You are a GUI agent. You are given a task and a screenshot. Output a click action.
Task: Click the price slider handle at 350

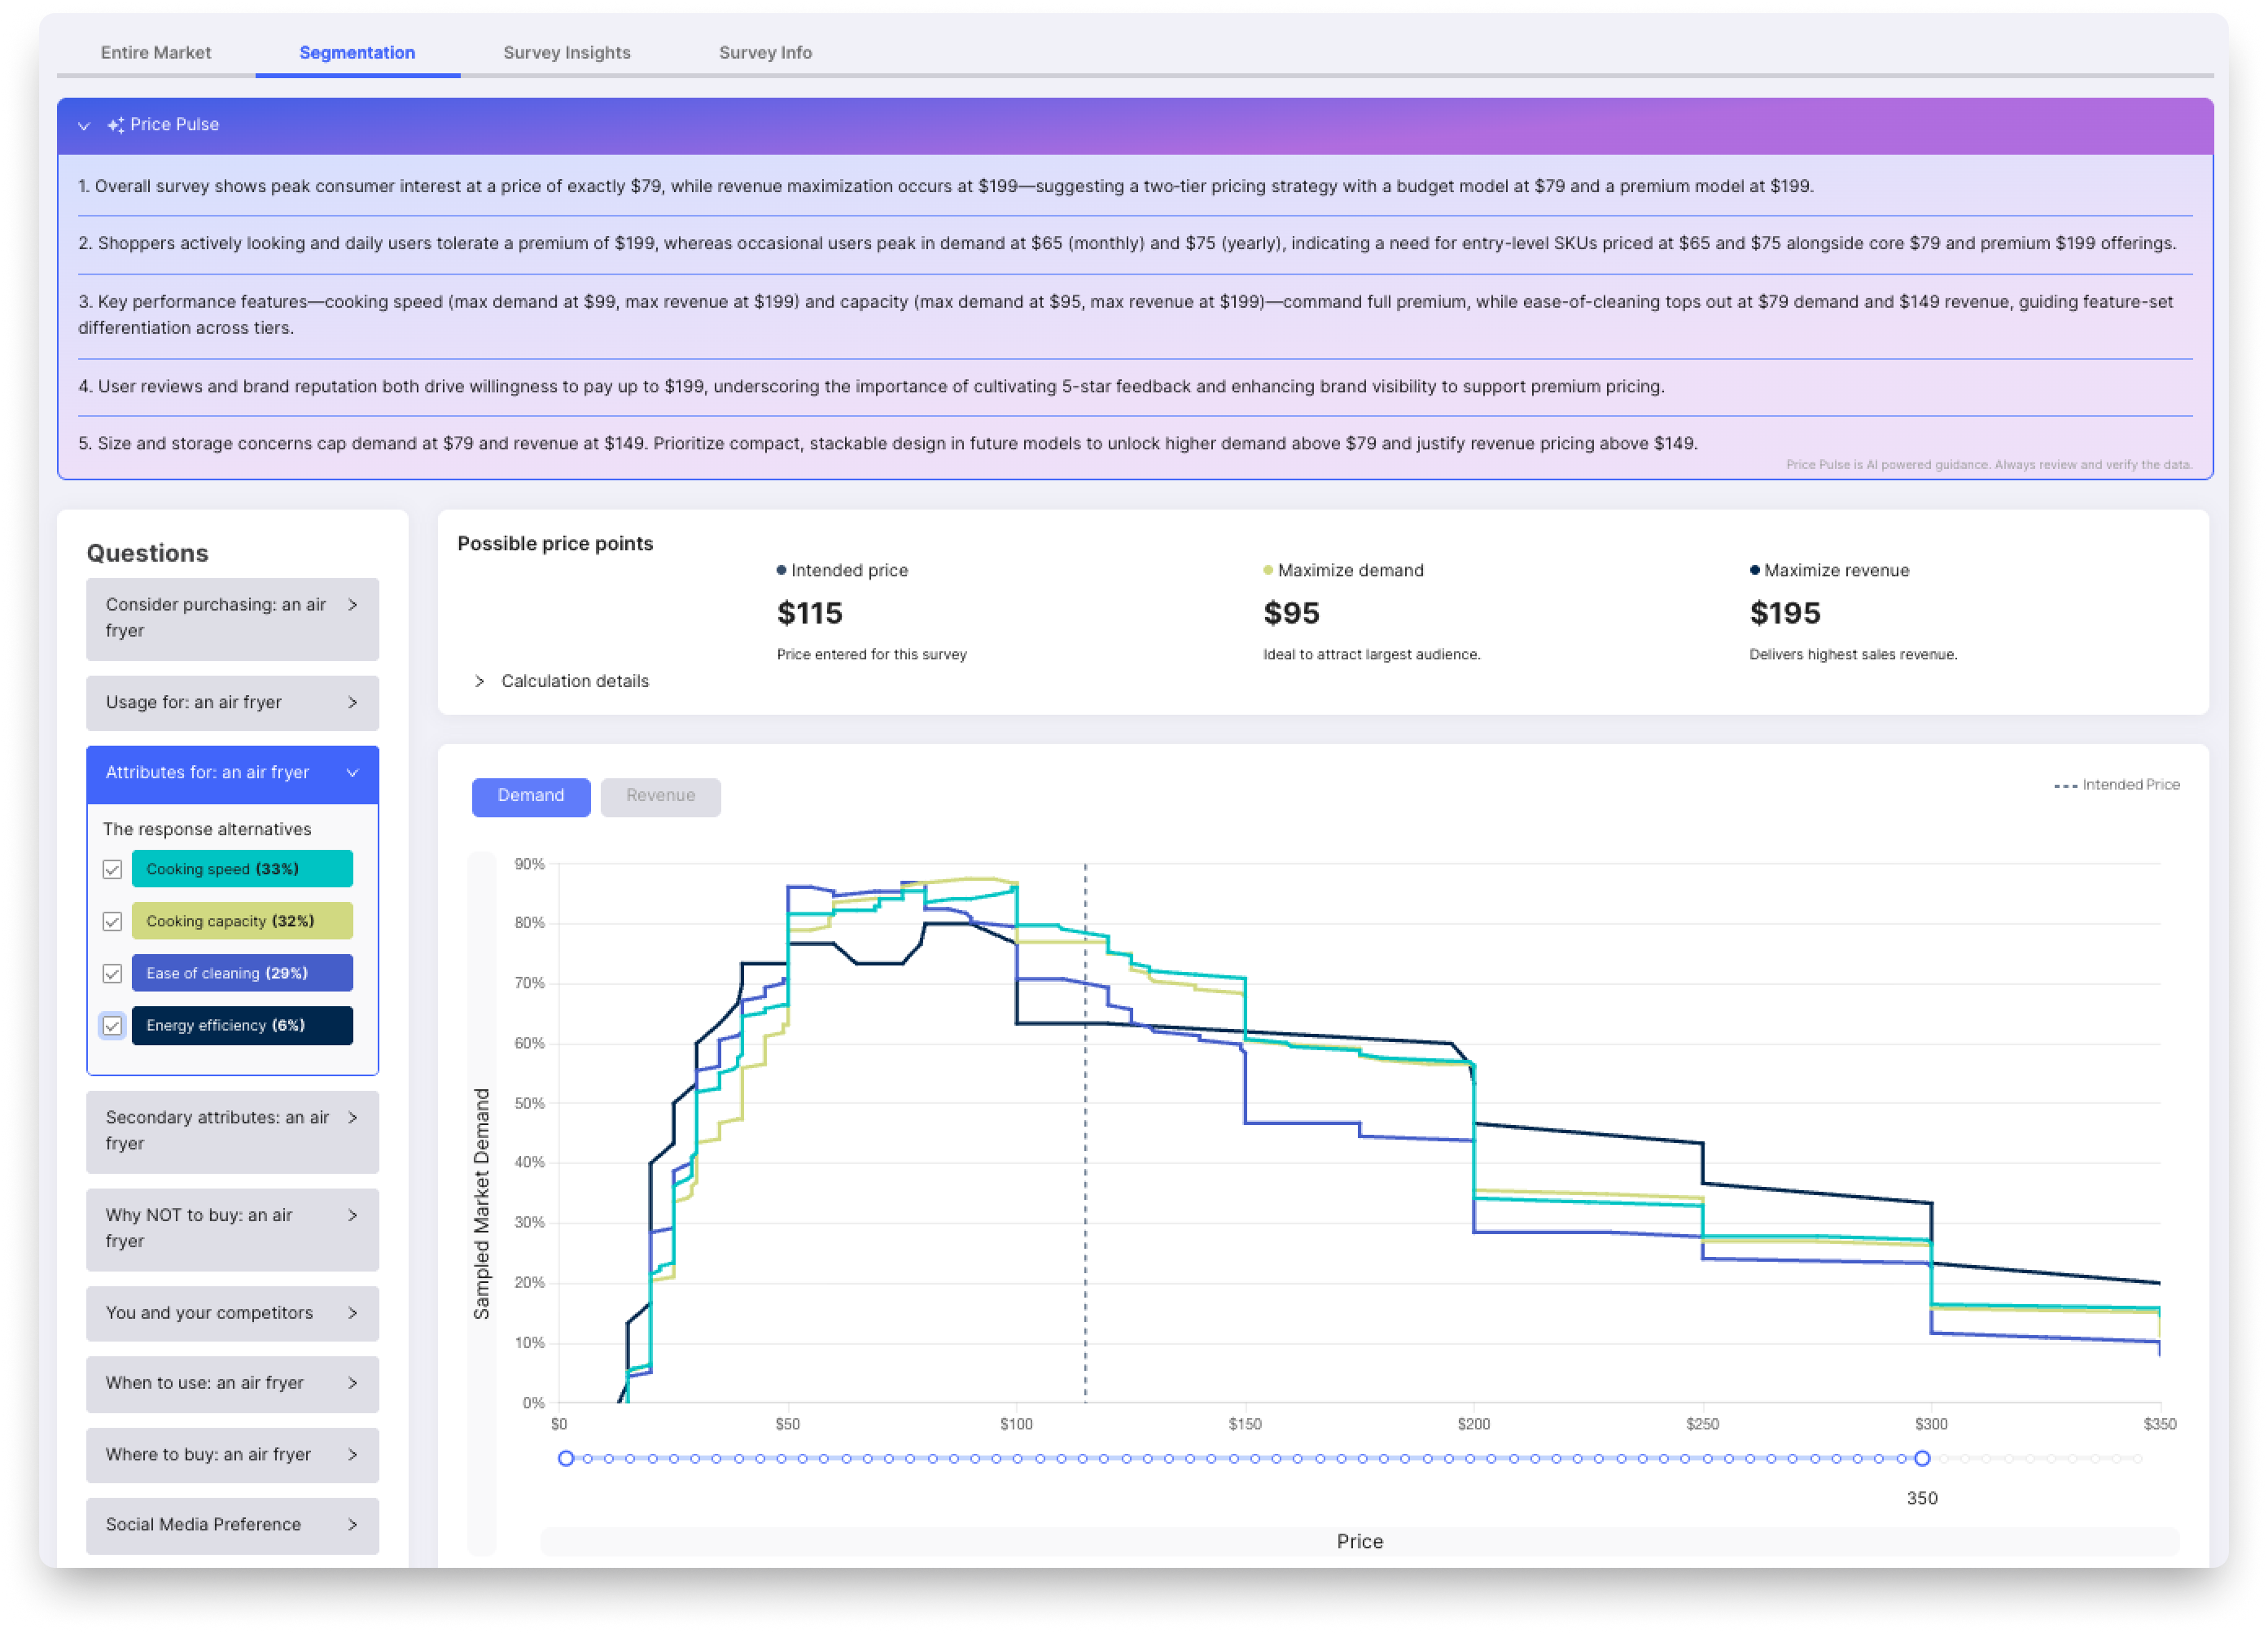click(x=1921, y=1459)
